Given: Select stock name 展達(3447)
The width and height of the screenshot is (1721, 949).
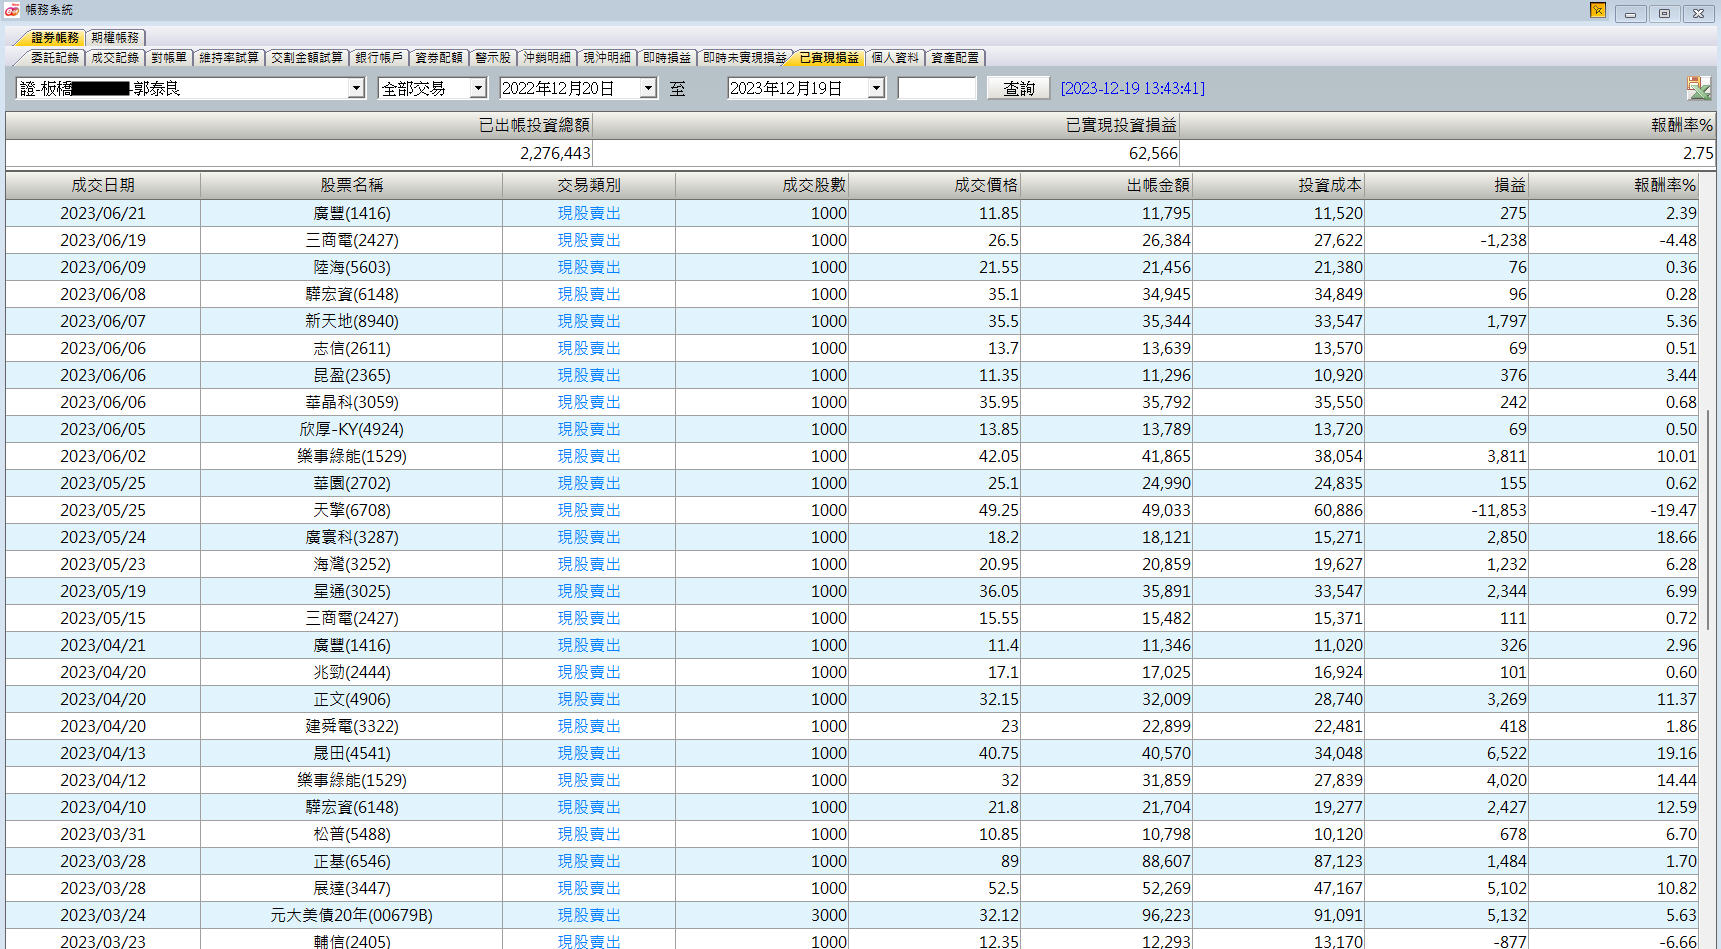Looking at the screenshot, I should (352, 888).
